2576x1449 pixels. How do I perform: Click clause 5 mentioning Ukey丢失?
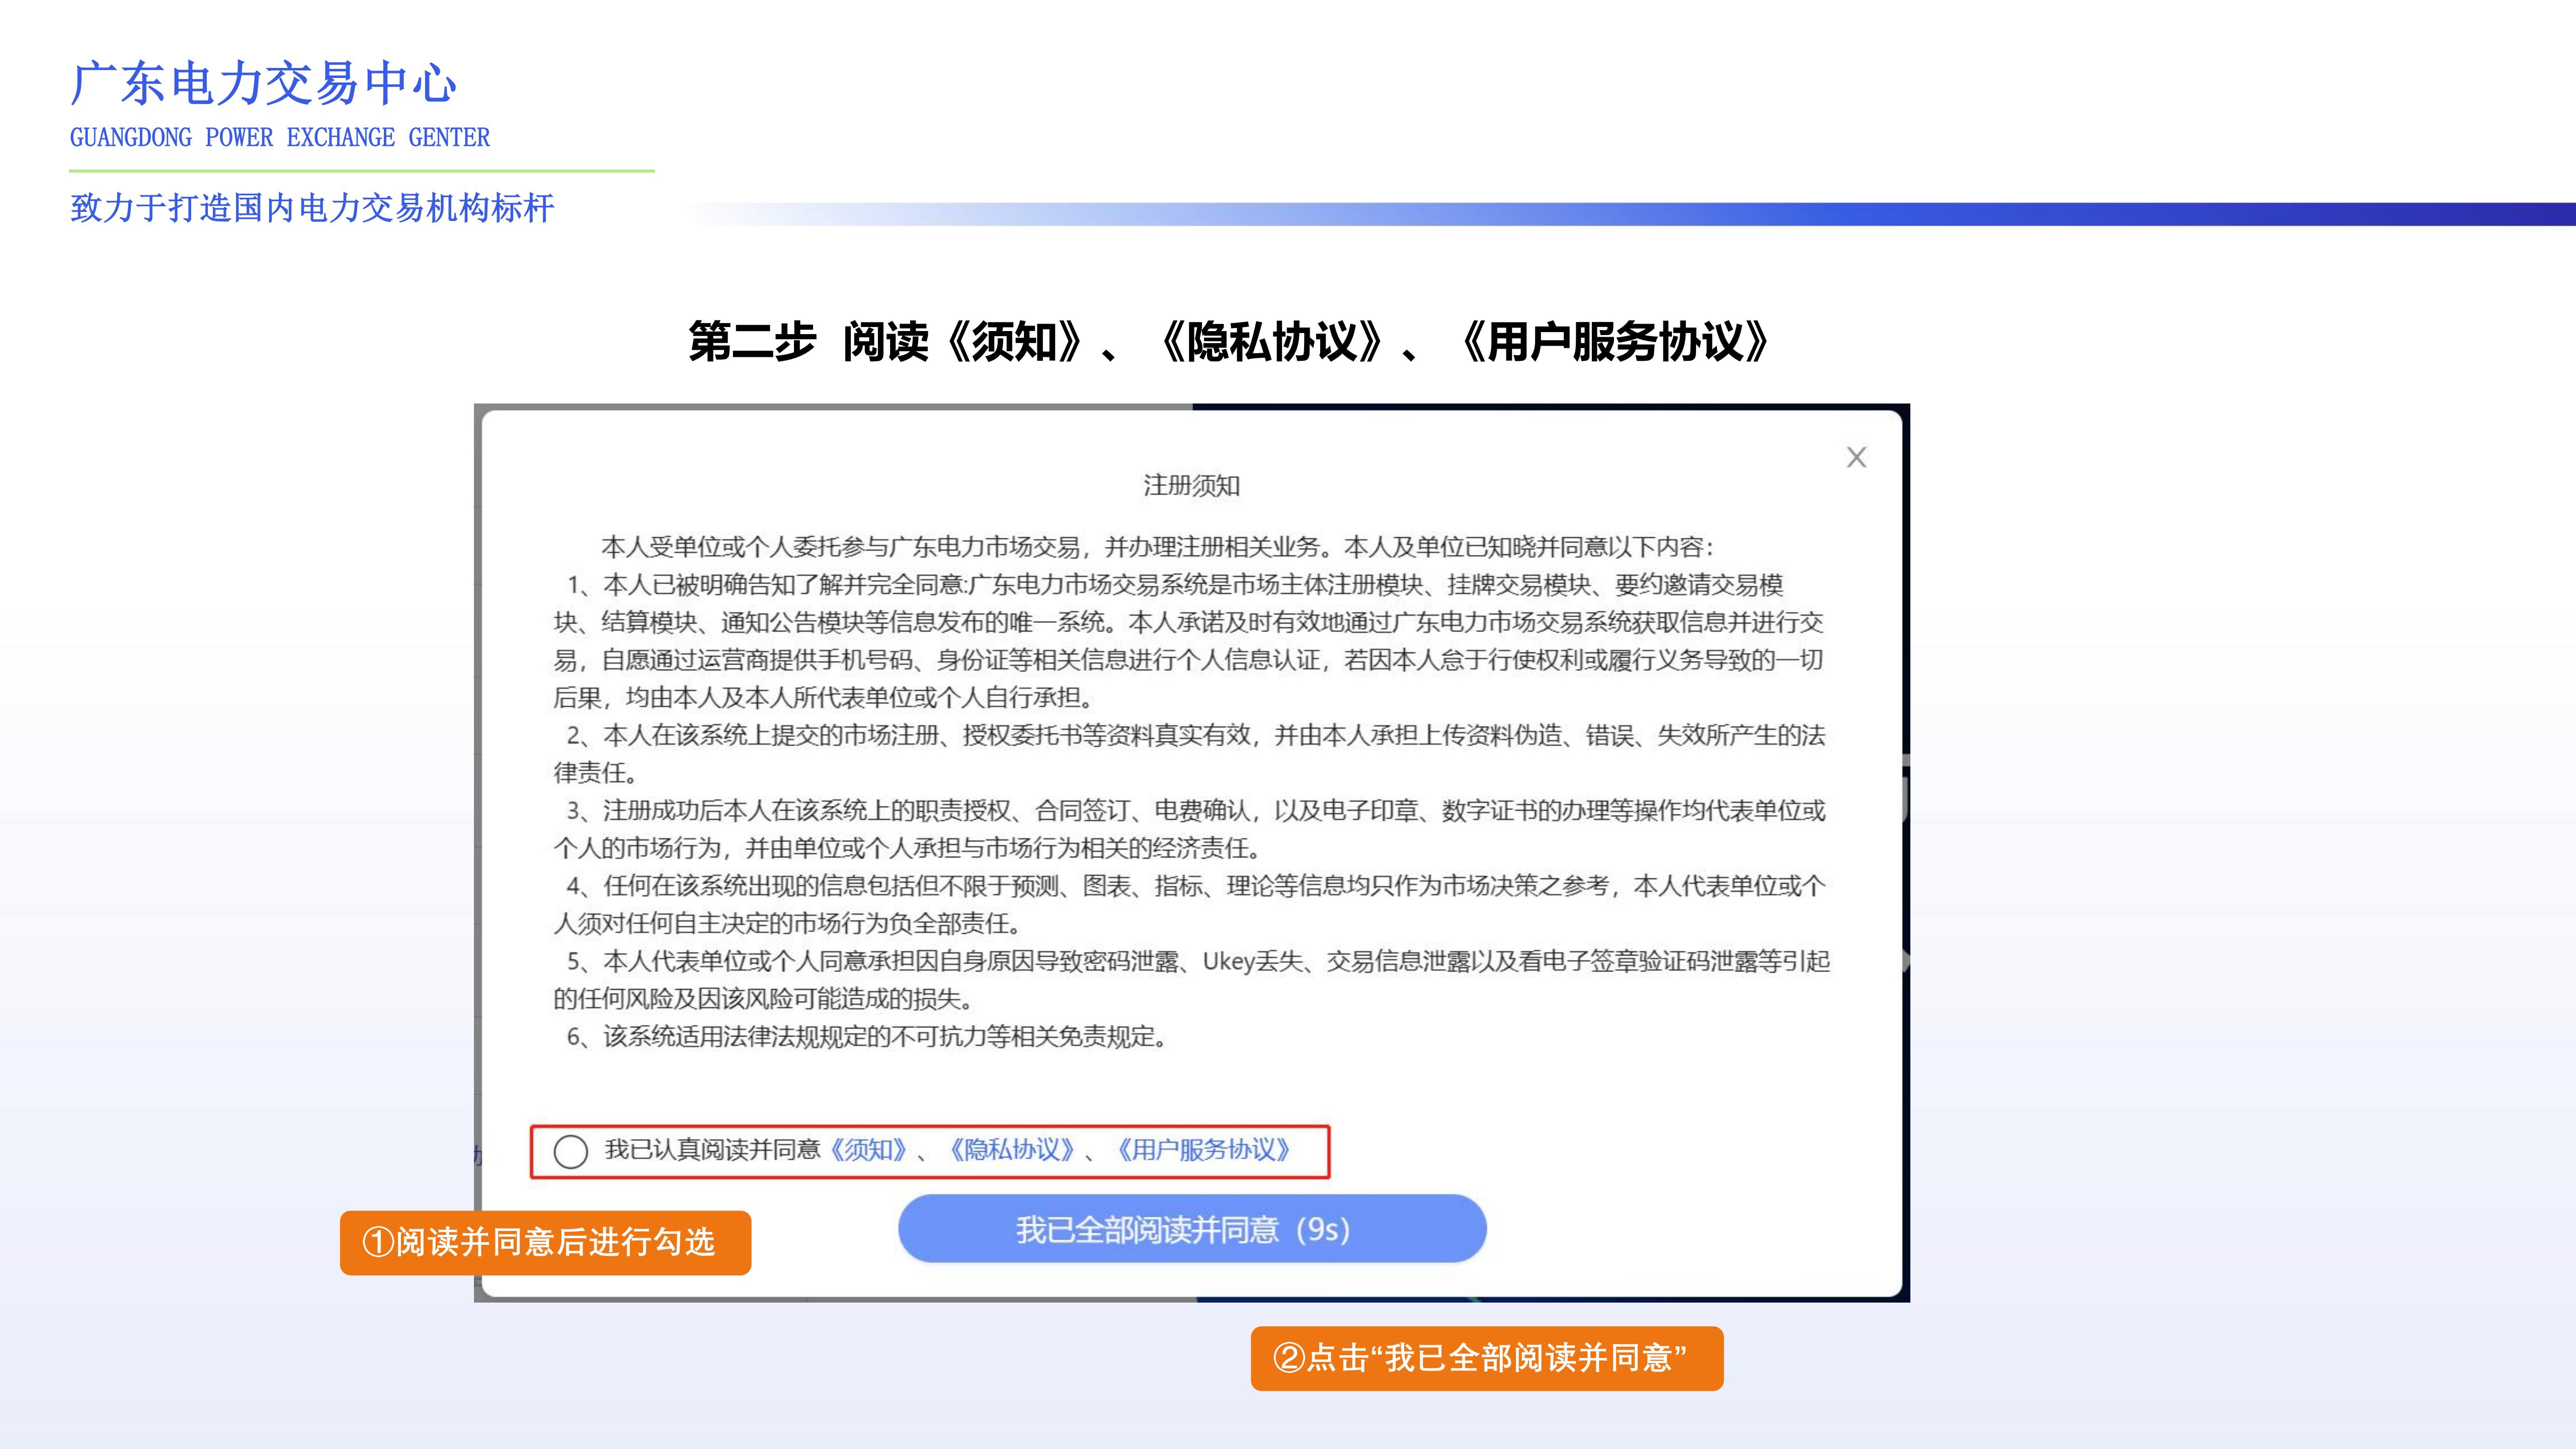click(1200, 966)
